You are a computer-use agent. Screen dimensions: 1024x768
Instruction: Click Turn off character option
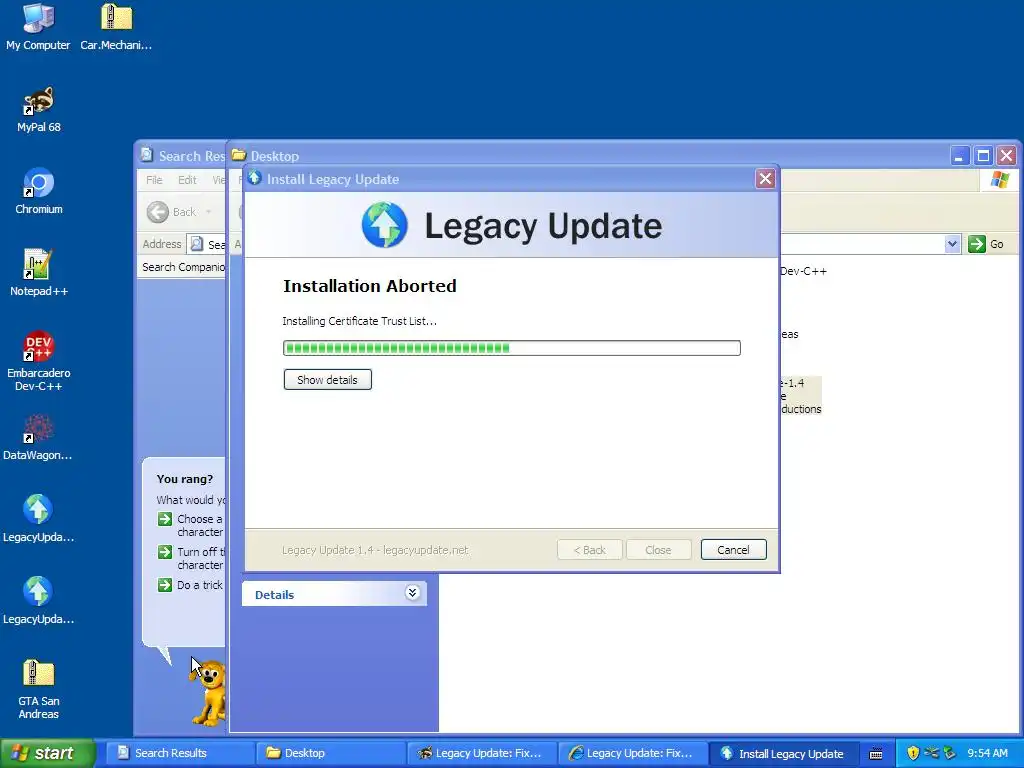191,558
